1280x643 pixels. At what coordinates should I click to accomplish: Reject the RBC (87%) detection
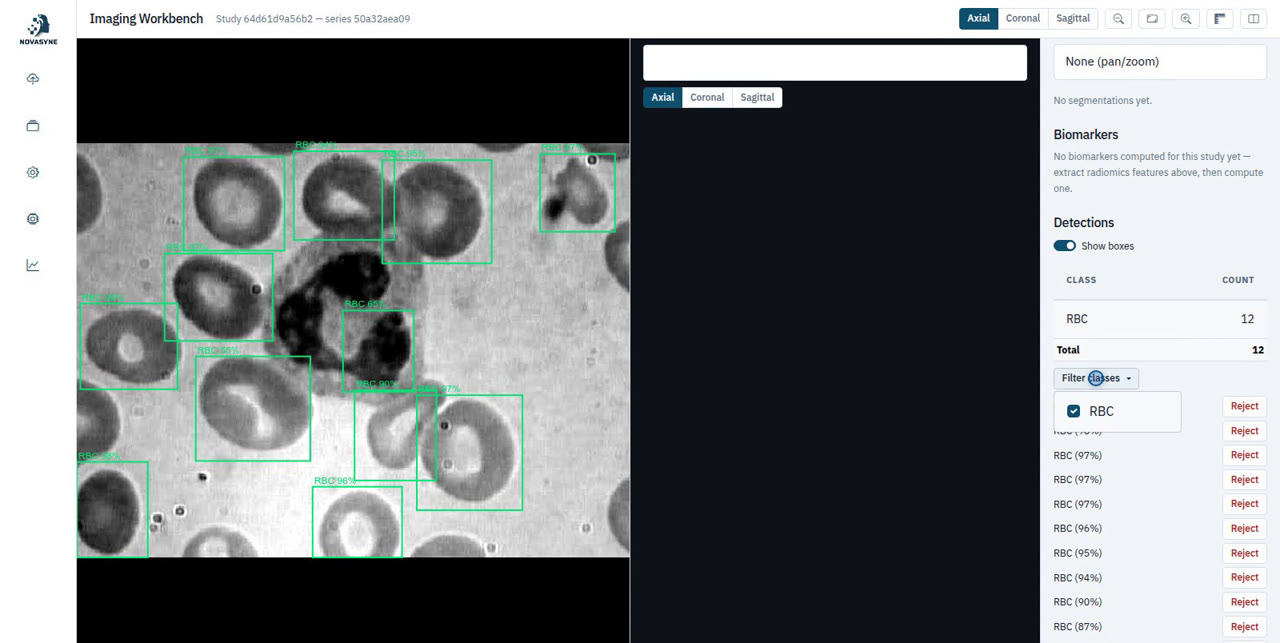[x=1244, y=626]
